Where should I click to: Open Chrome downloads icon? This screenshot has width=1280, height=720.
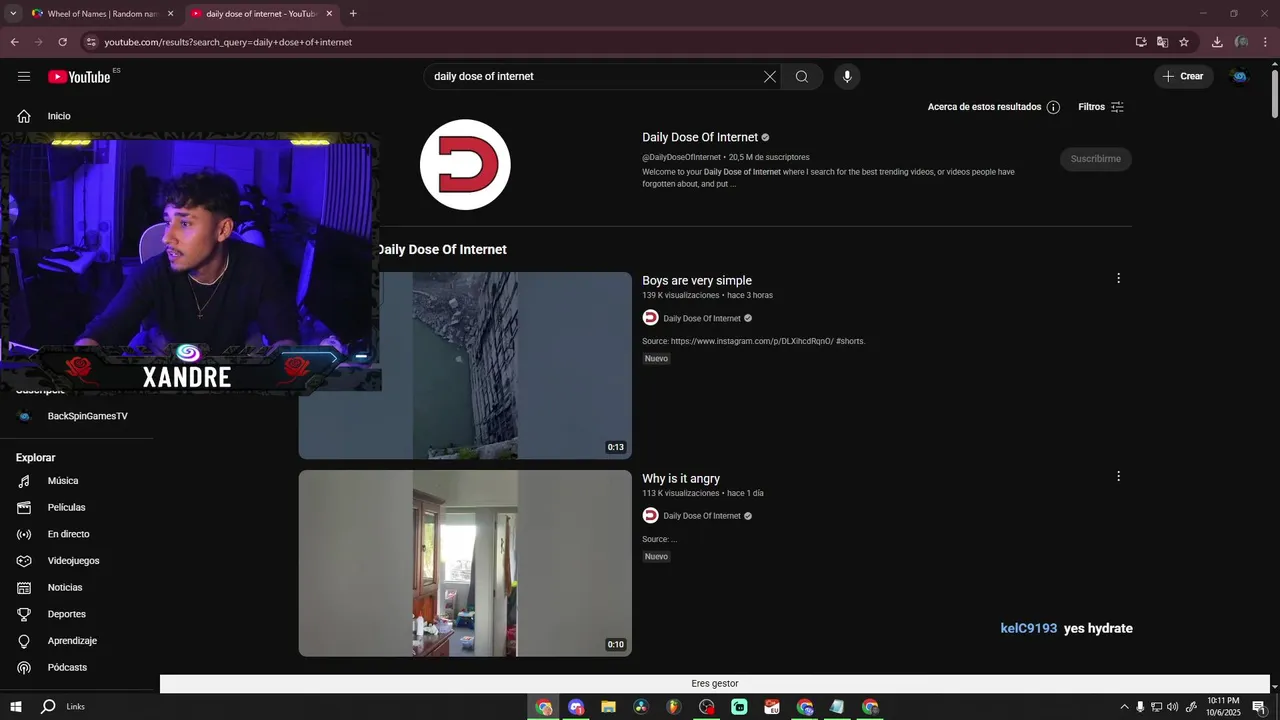point(1217,42)
